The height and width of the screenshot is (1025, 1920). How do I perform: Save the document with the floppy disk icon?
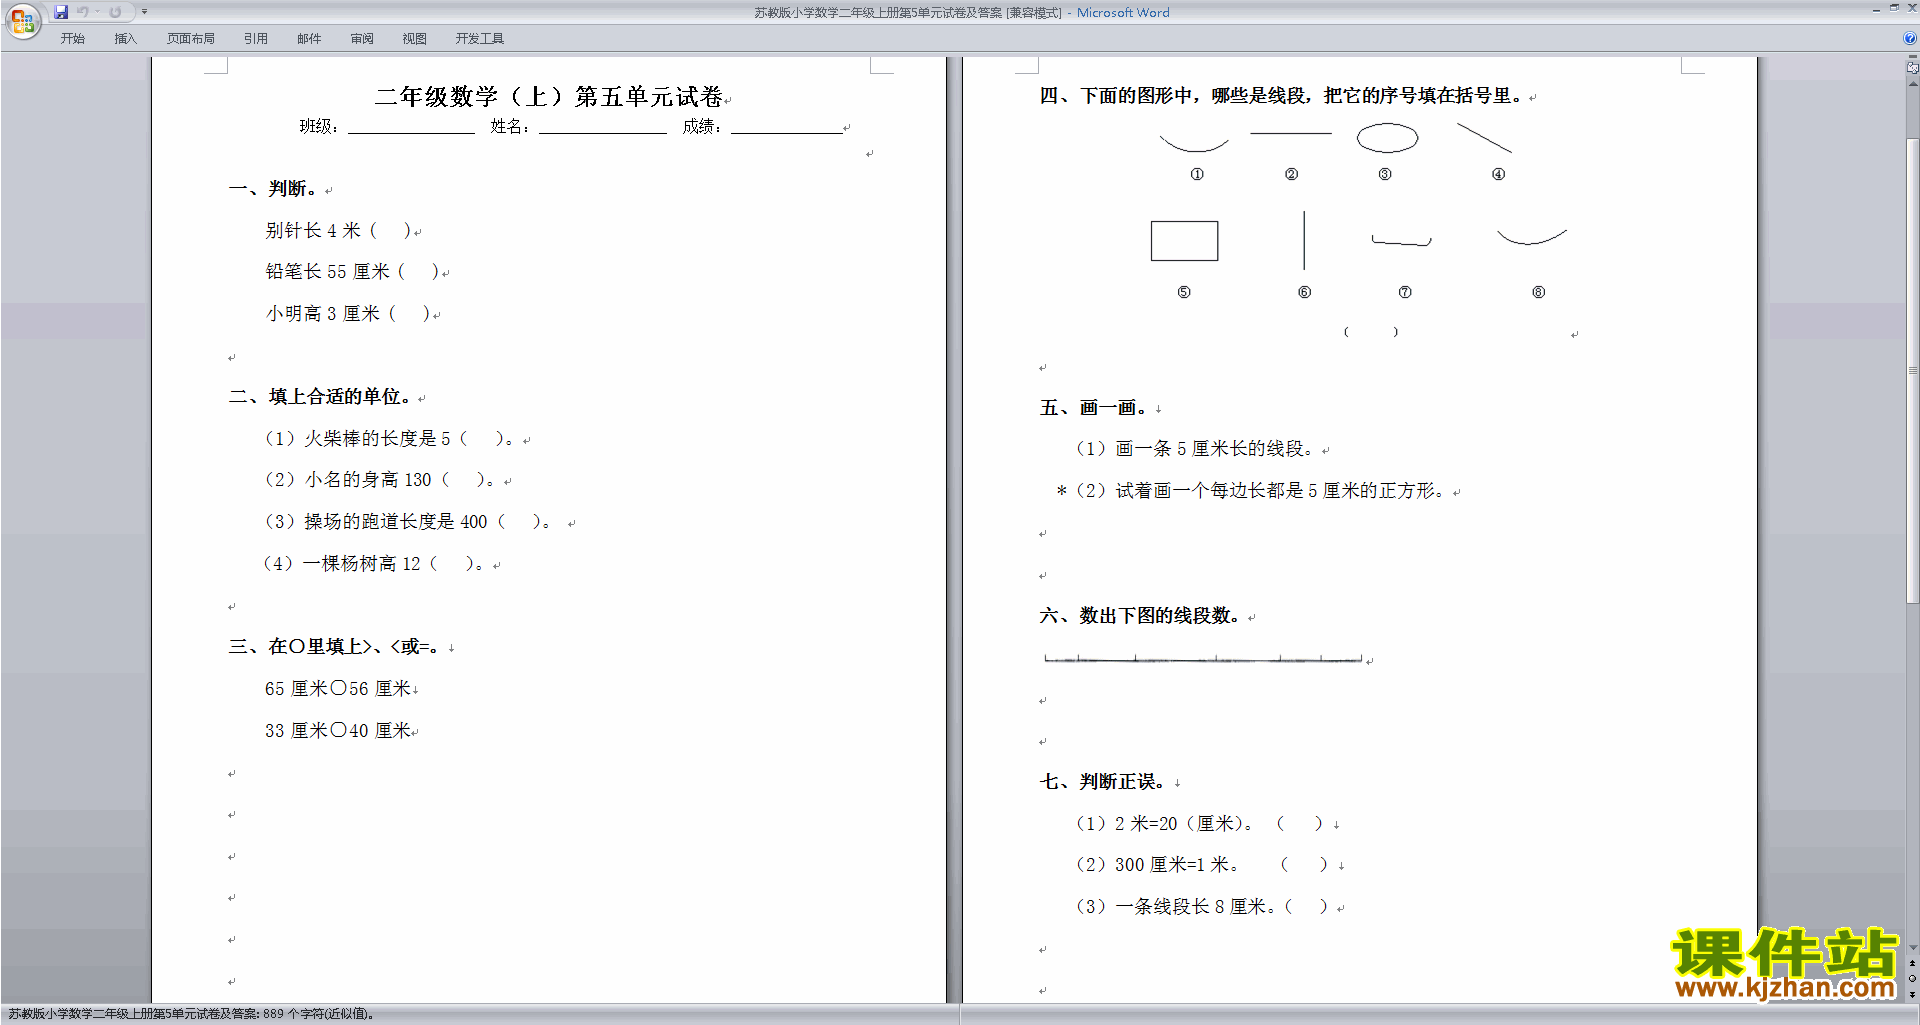[61, 12]
